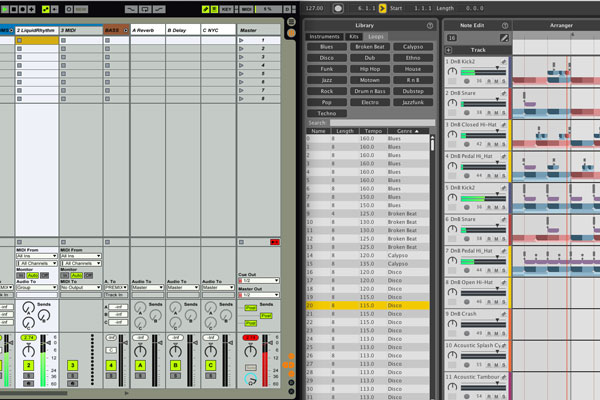Click the Ableton transport Play button
Screen dimensions: 600x400
point(5,9)
